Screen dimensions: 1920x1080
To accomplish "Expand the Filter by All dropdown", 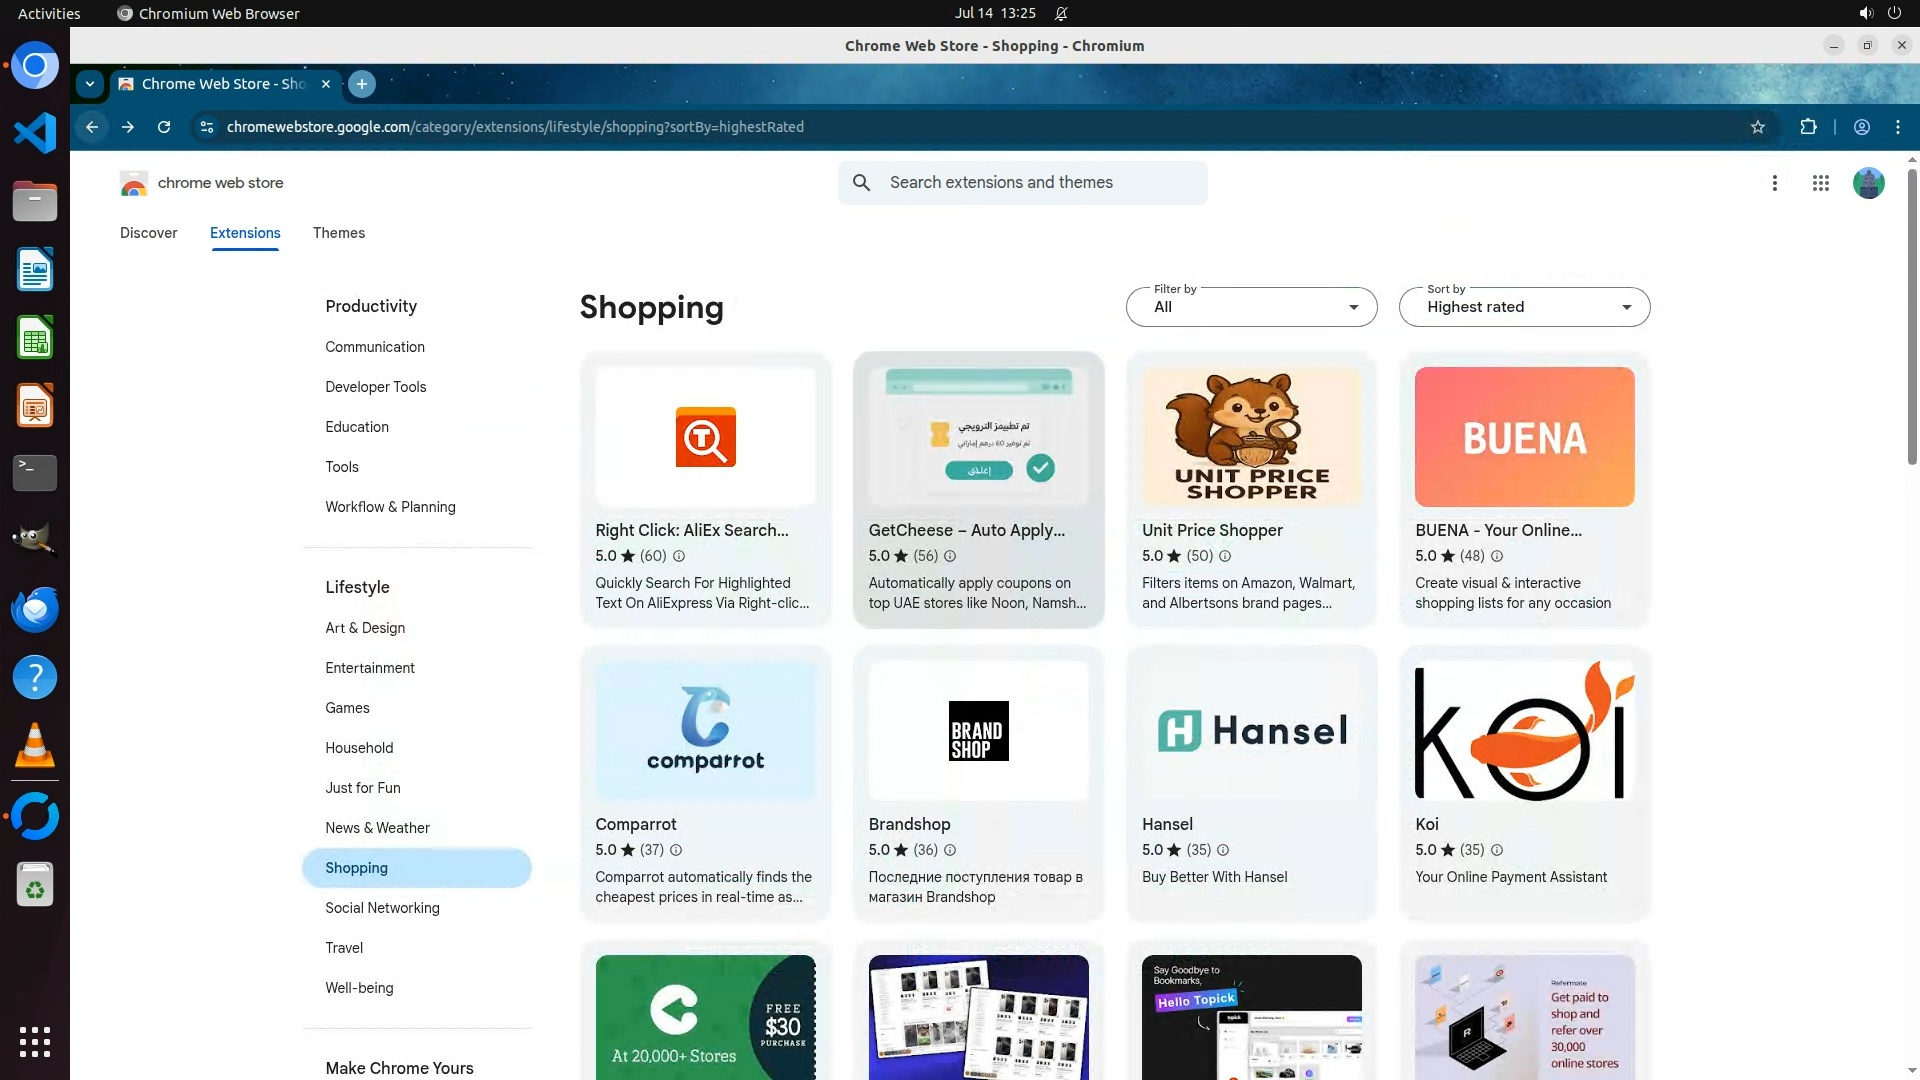I will tap(1251, 307).
